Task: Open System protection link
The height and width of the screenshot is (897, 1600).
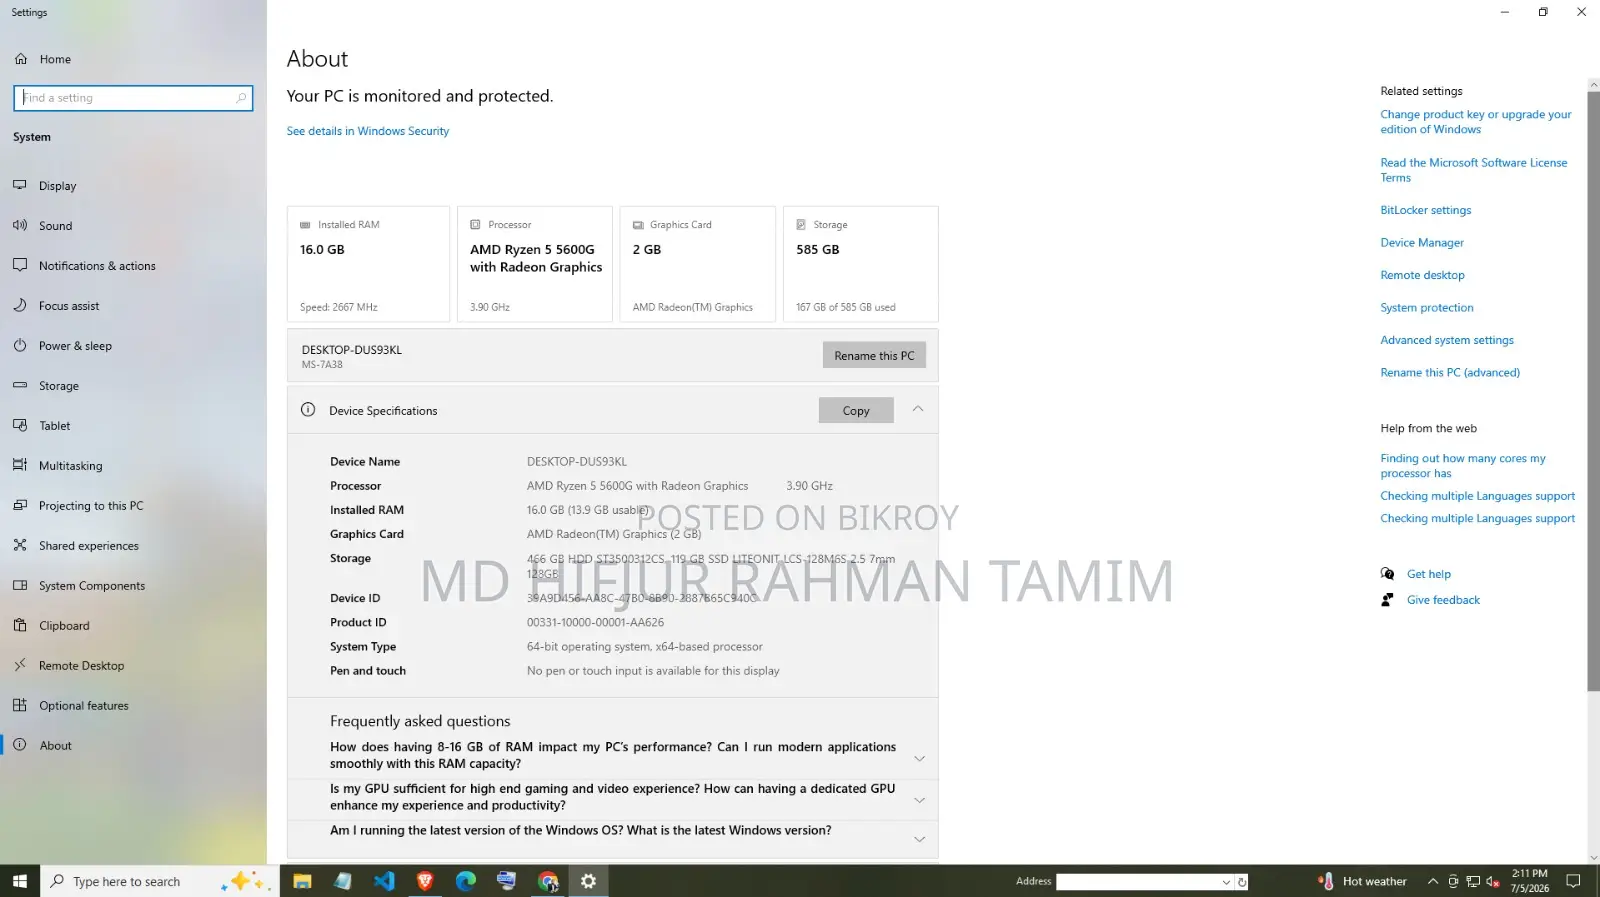Action: [1427, 308]
